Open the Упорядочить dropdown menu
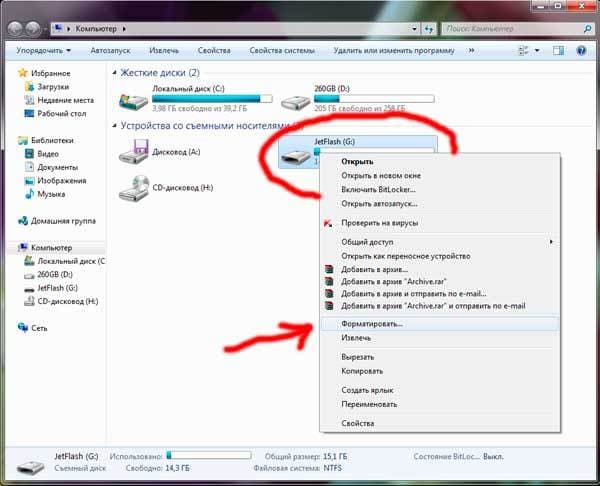This screenshot has height=486, width=600. click(44, 51)
